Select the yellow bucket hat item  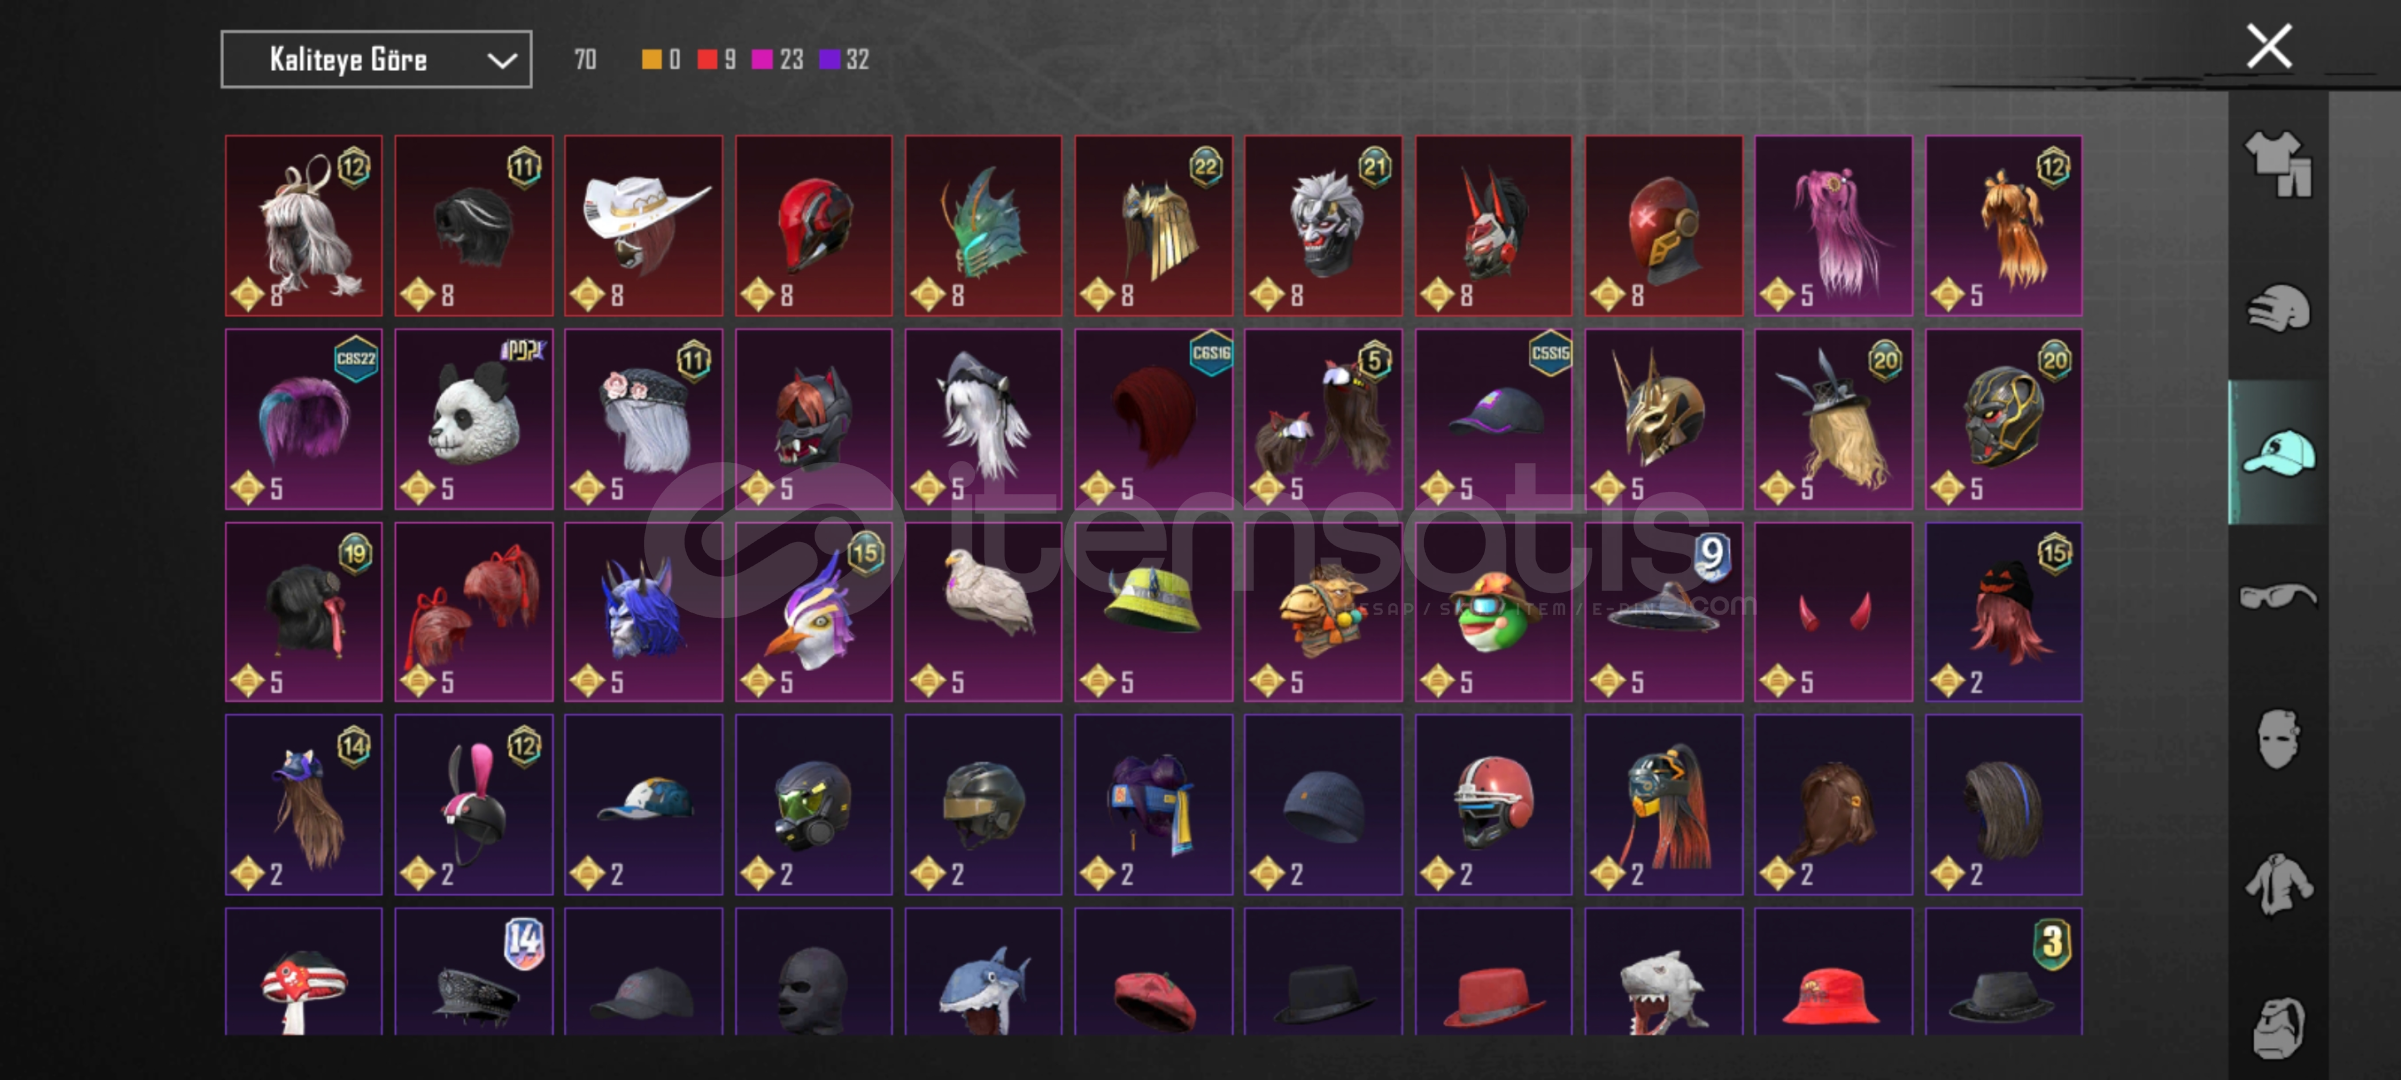pyautogui.click(x=1153, y=612)
